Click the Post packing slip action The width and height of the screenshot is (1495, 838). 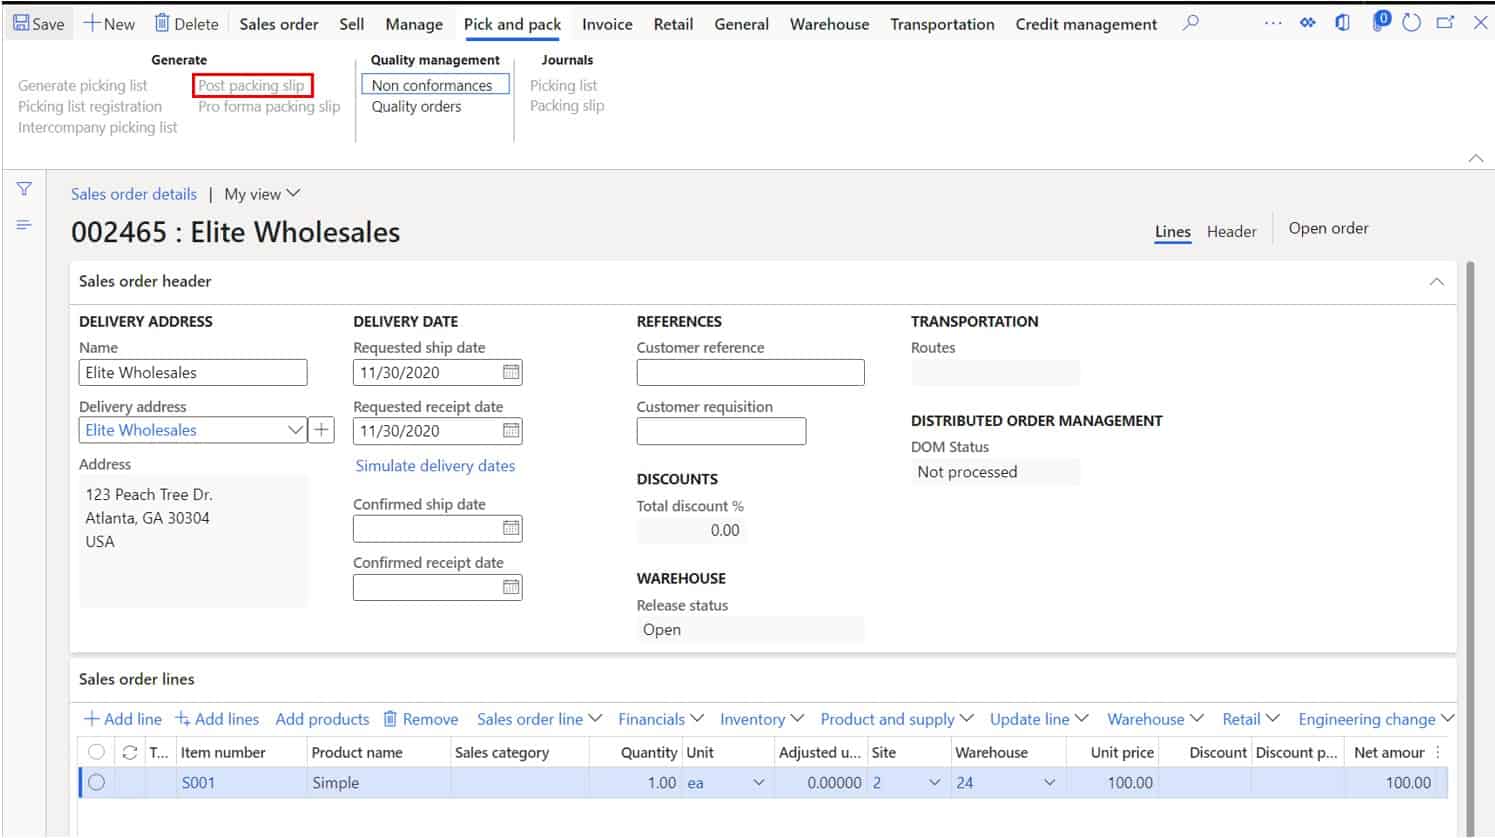point(252,85)
